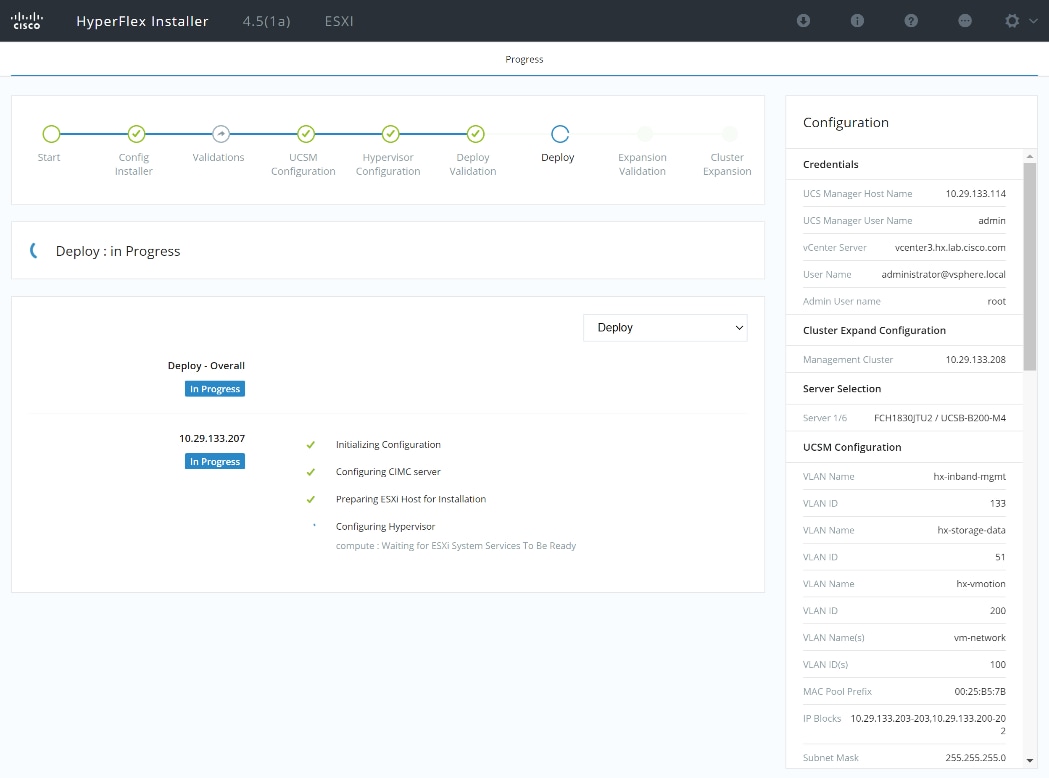
Task: Click the 4.5(1a) version label
Action: point(266,21)
